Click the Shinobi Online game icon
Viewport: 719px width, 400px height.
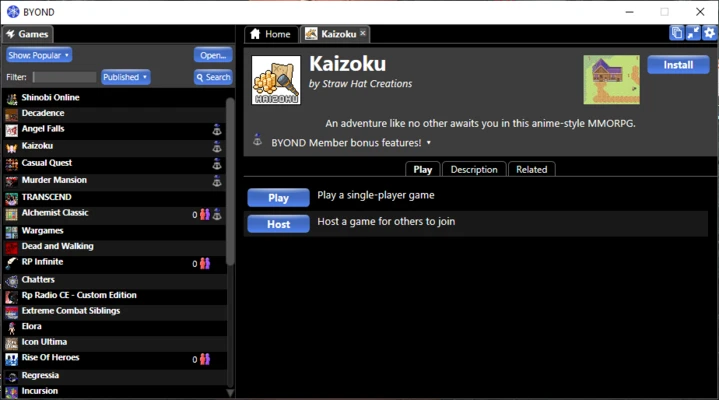click(12, 98)
